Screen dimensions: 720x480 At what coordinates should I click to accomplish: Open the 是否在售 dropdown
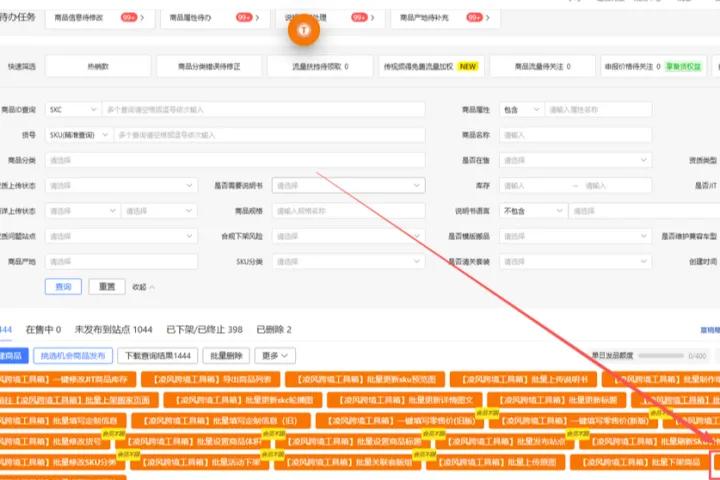coord(575,160)
